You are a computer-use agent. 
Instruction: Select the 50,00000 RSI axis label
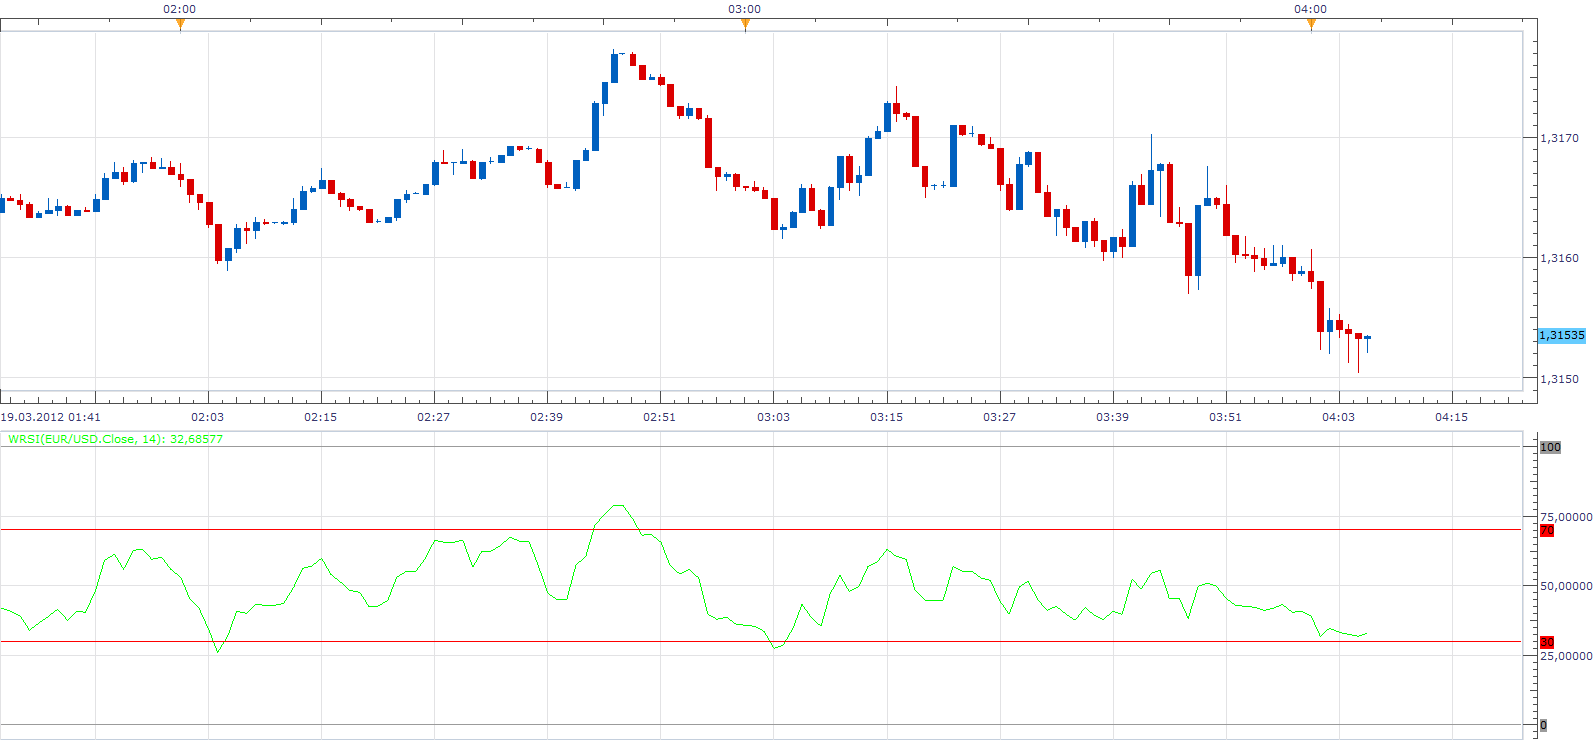1566,586
